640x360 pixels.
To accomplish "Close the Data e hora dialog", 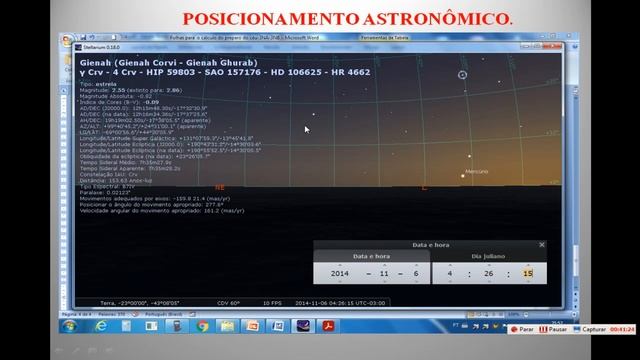I will [x=542, y=245].
